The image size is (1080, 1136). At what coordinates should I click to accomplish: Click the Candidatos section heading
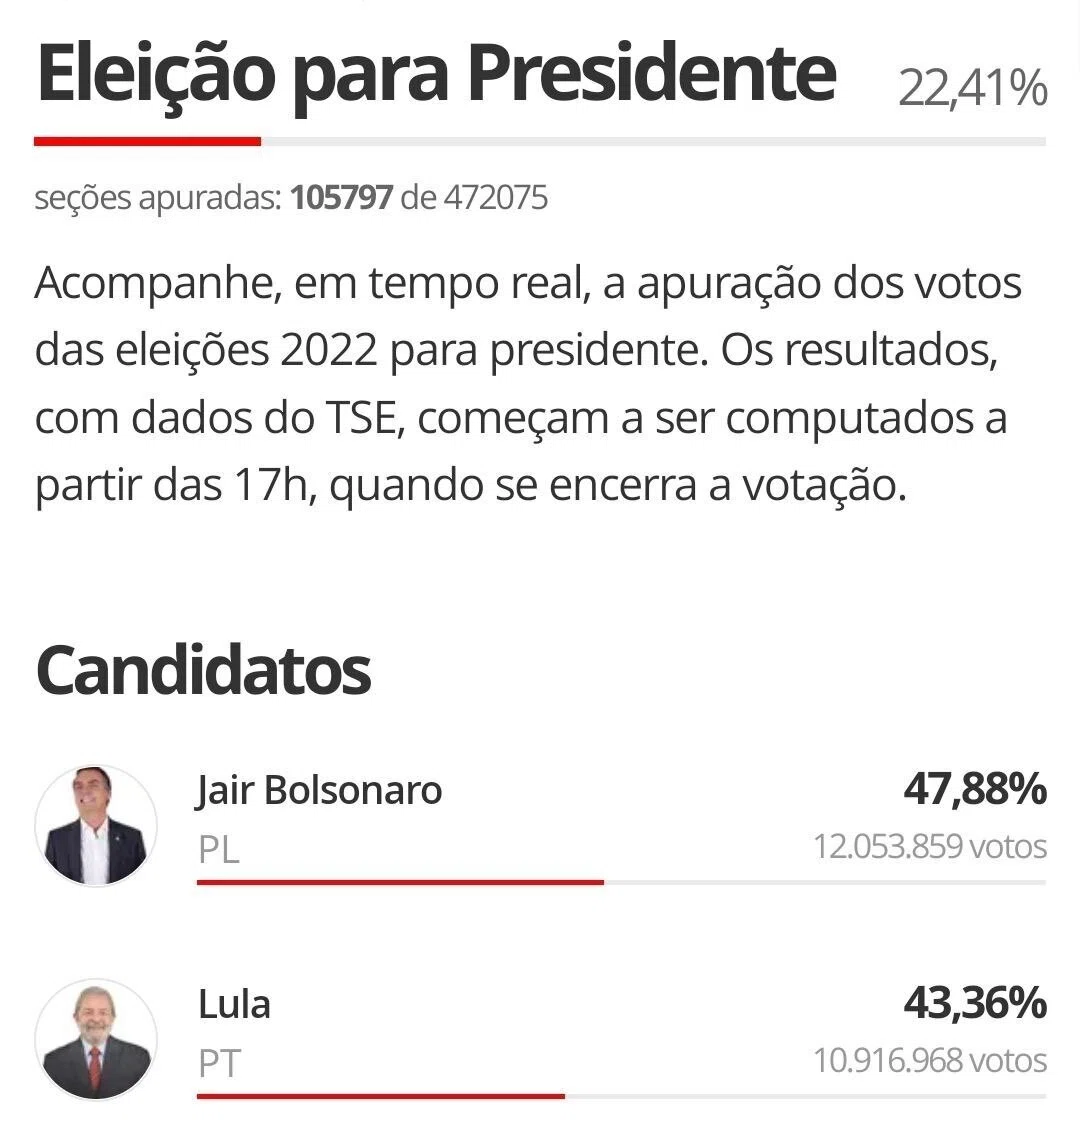click(x=204, y=671)
